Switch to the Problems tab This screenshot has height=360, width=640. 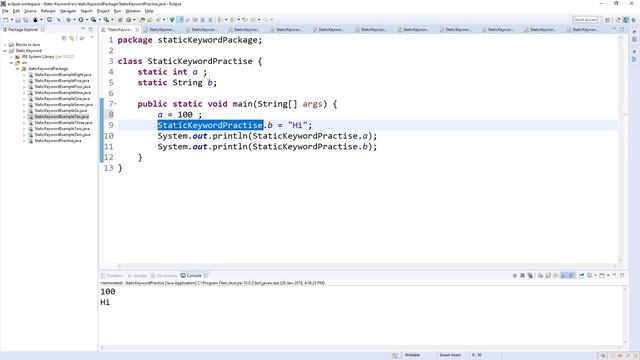coord(112,276)
